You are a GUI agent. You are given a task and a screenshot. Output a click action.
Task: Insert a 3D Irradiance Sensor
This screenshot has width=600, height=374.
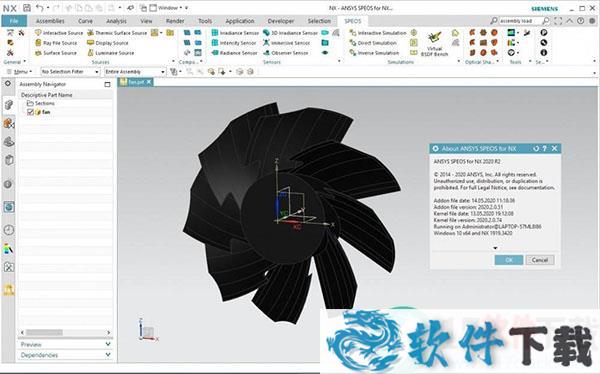point(290,33)
